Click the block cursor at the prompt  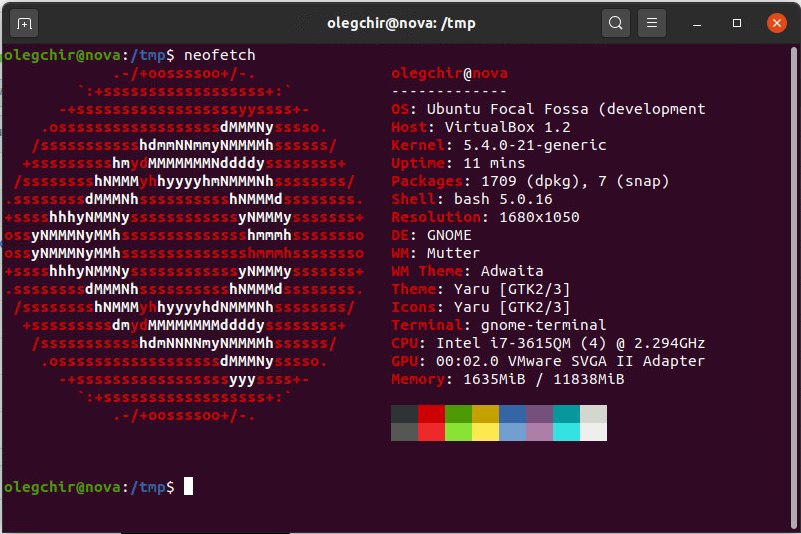(x=189, y=486)
